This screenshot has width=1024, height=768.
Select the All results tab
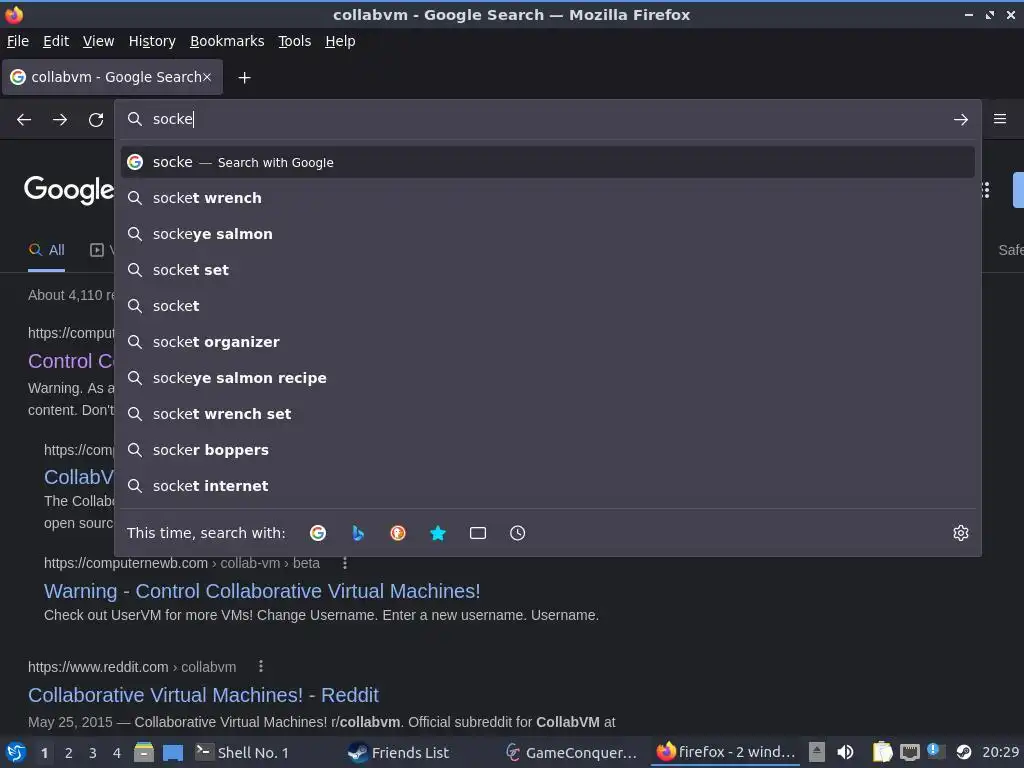pos(46,250)
